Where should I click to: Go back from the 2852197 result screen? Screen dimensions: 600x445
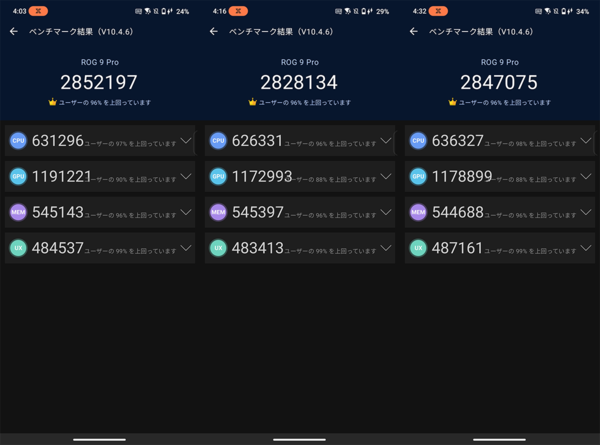click(14, 31)
